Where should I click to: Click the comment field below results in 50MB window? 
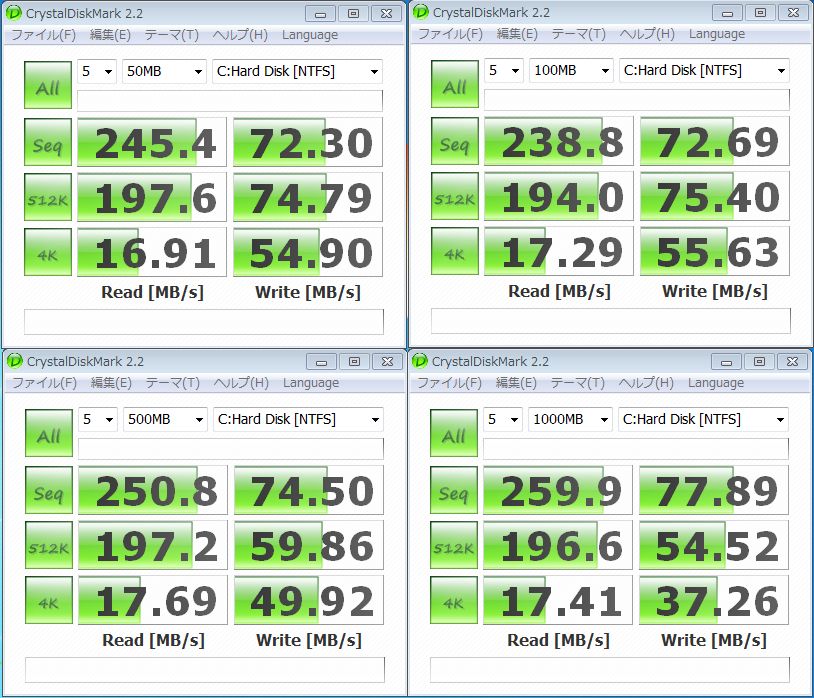pos(204,322)
